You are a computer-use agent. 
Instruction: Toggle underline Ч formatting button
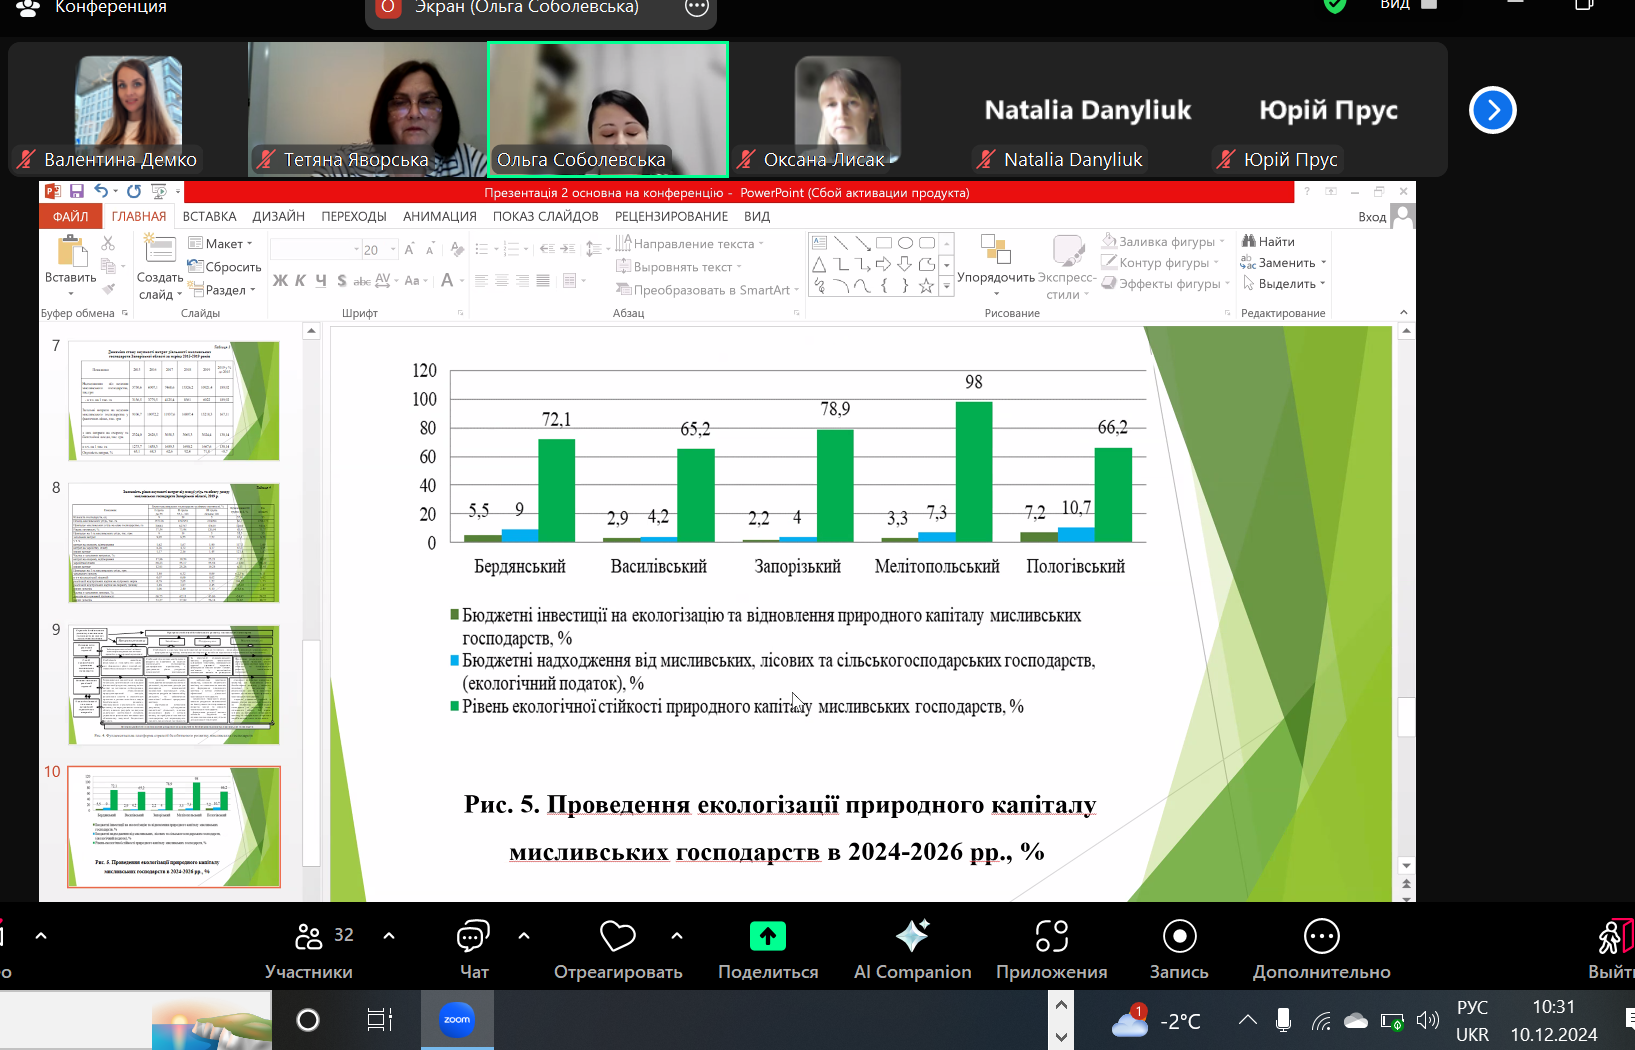tap(321, 281)
